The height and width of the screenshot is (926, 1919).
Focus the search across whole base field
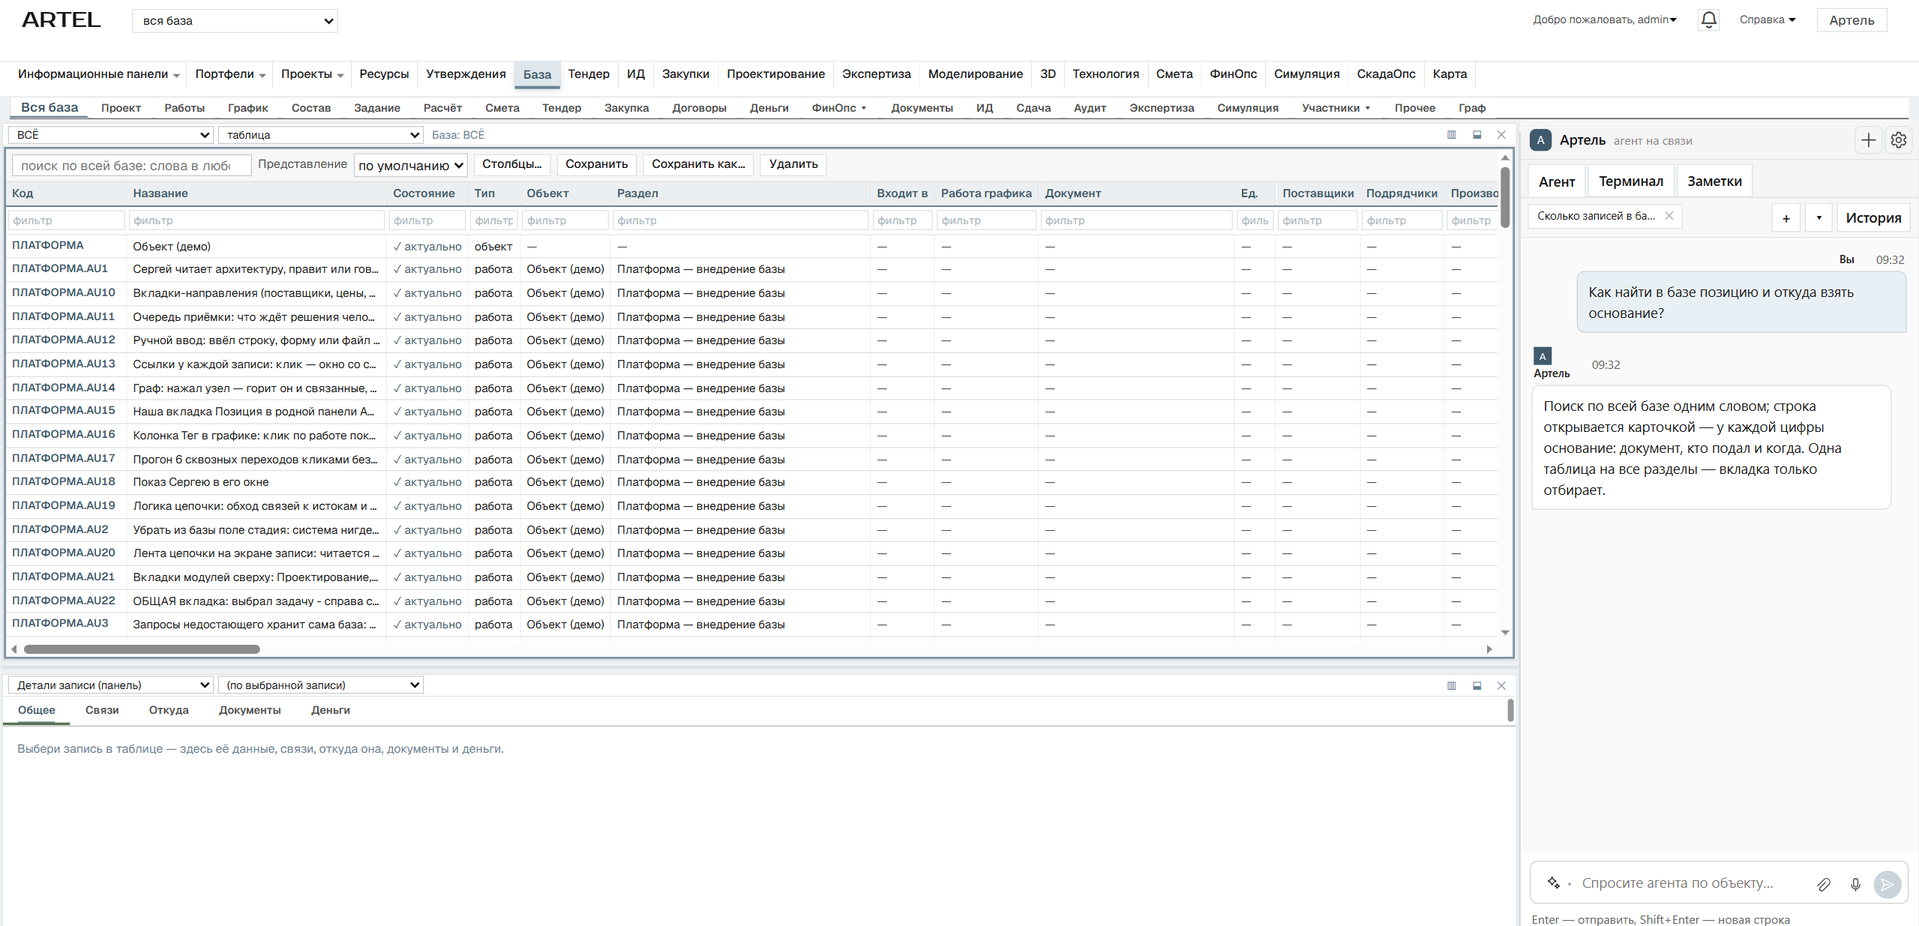point(131,166)
